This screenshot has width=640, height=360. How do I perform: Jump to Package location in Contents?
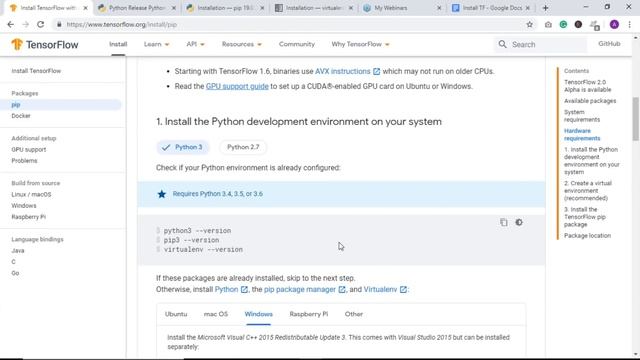(x=587, y=236)
